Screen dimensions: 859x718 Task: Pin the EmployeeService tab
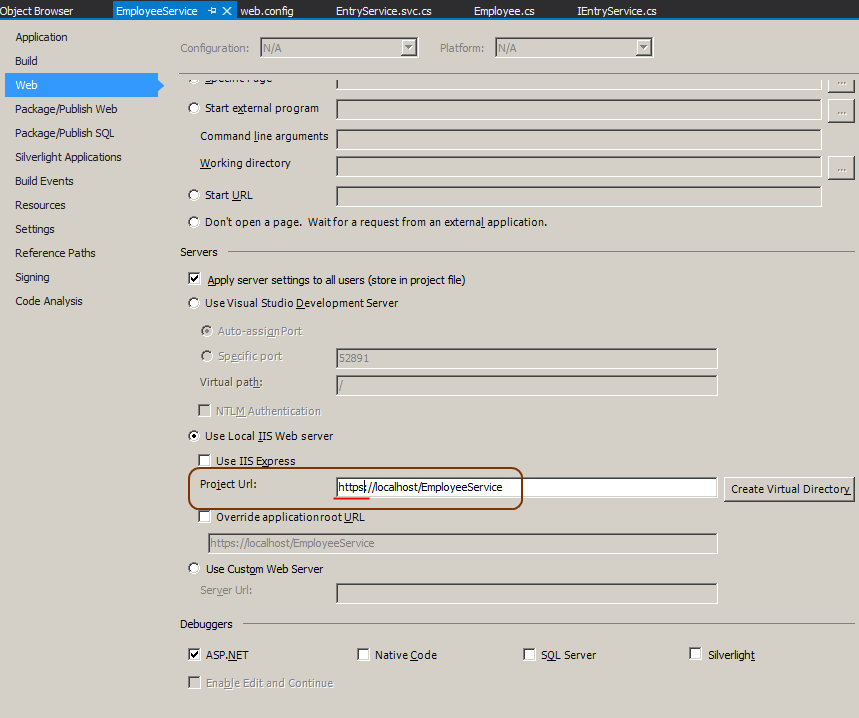[213, 11]
